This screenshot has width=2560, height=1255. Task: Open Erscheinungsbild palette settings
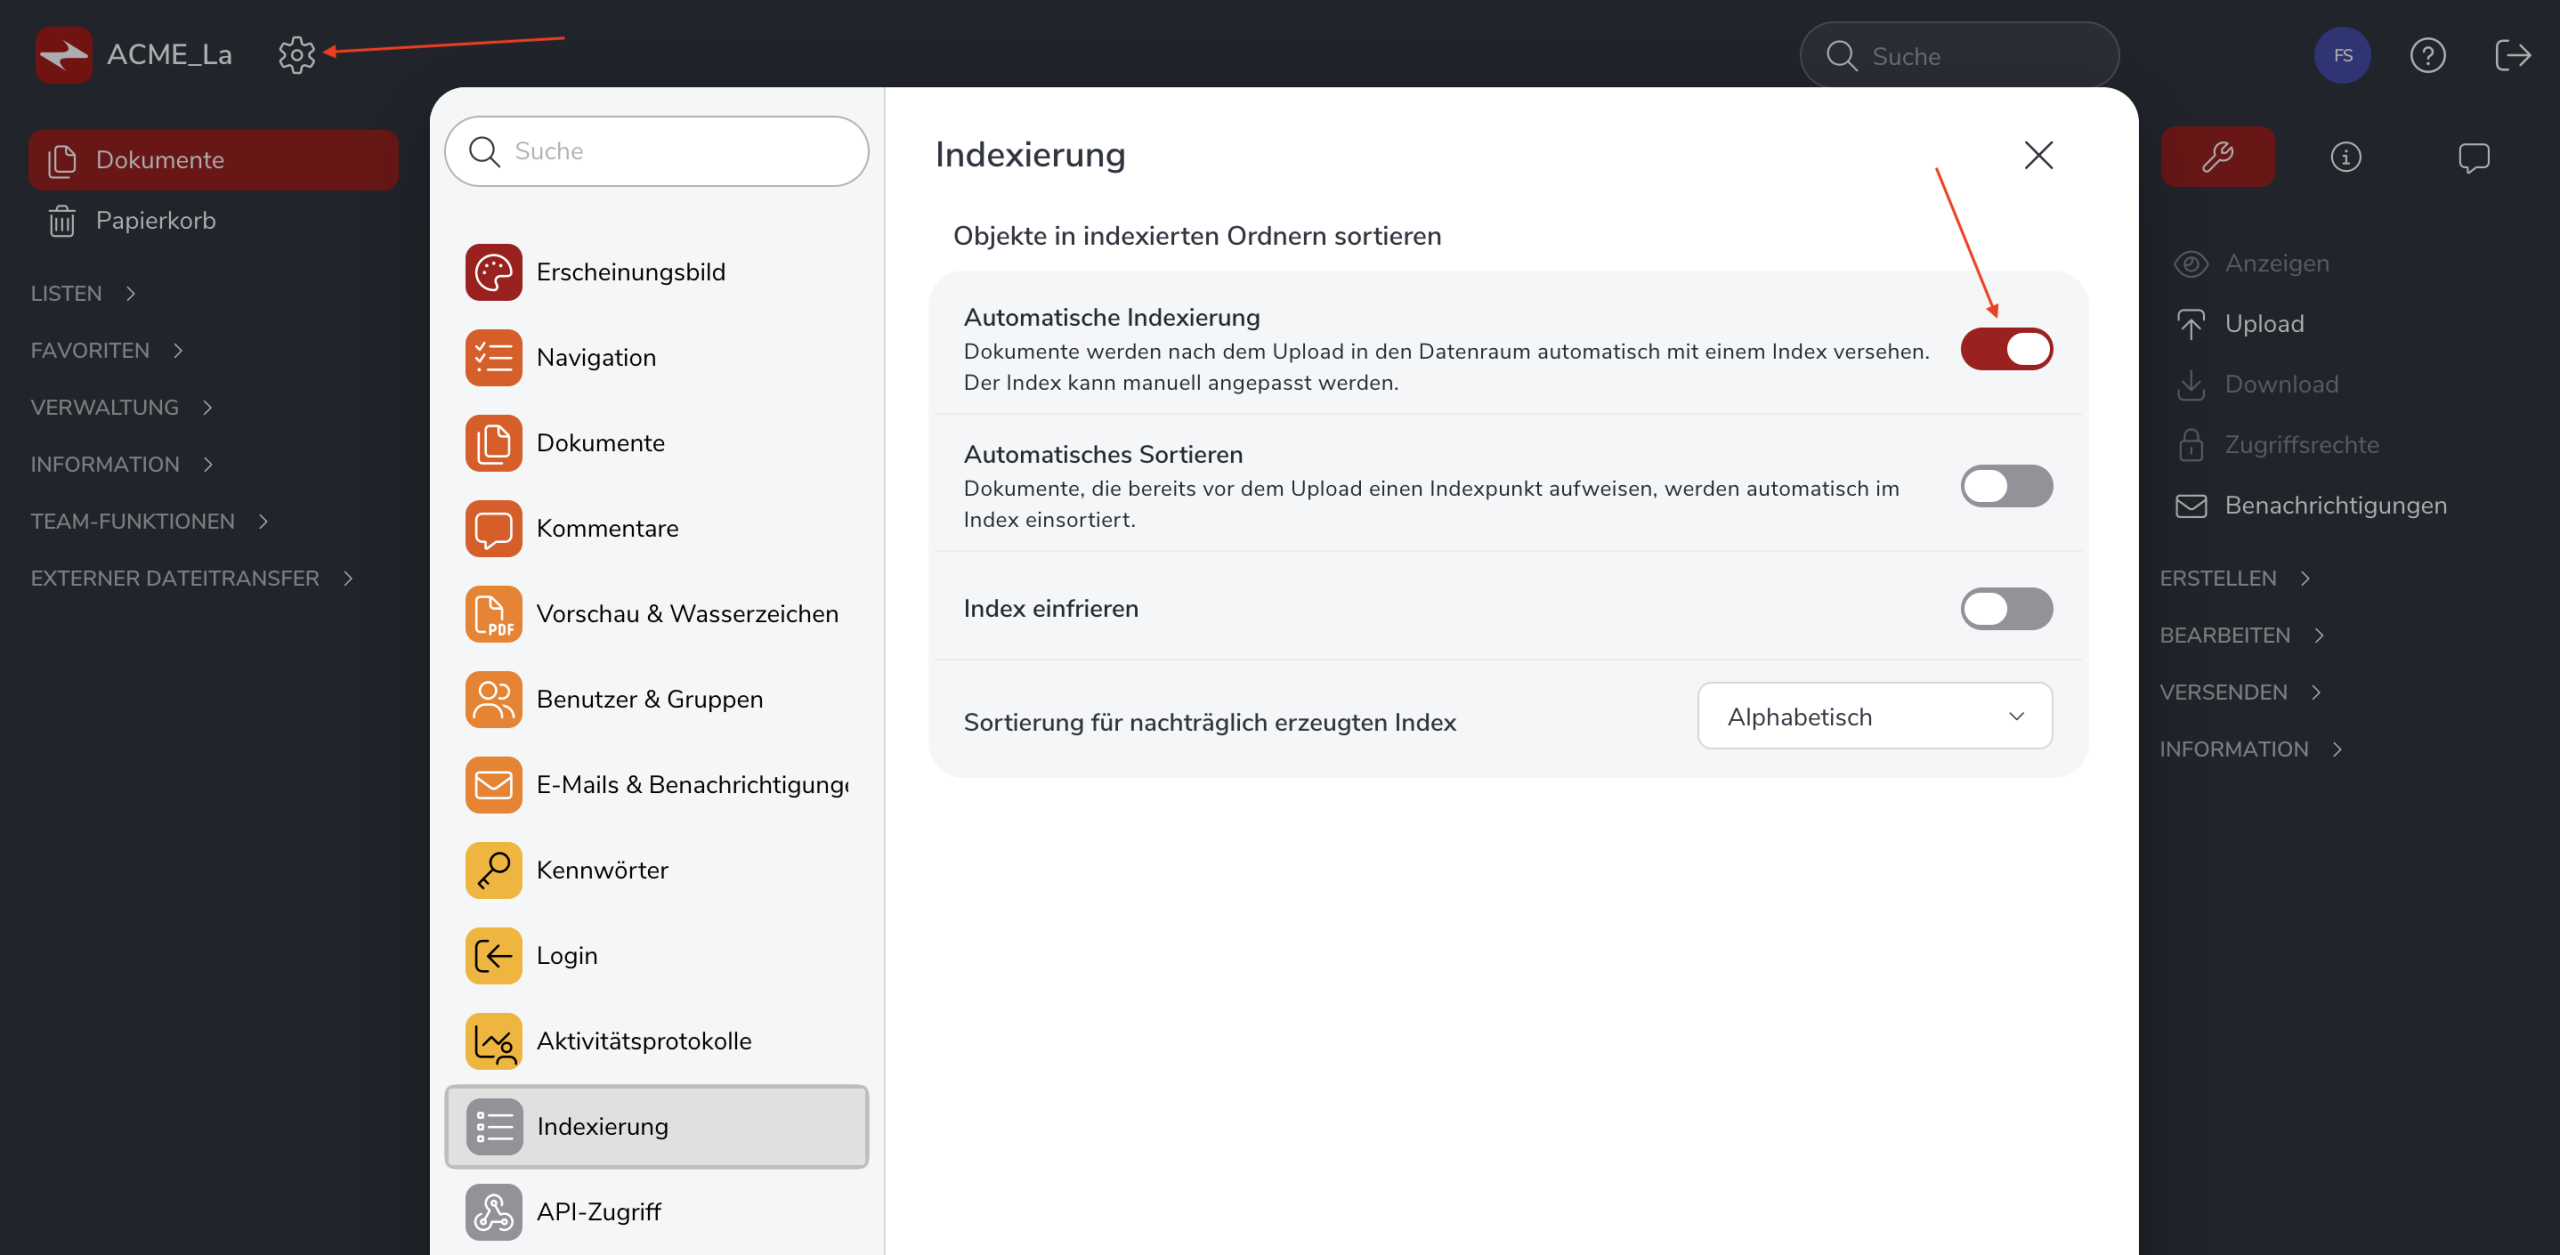point(630,272)
